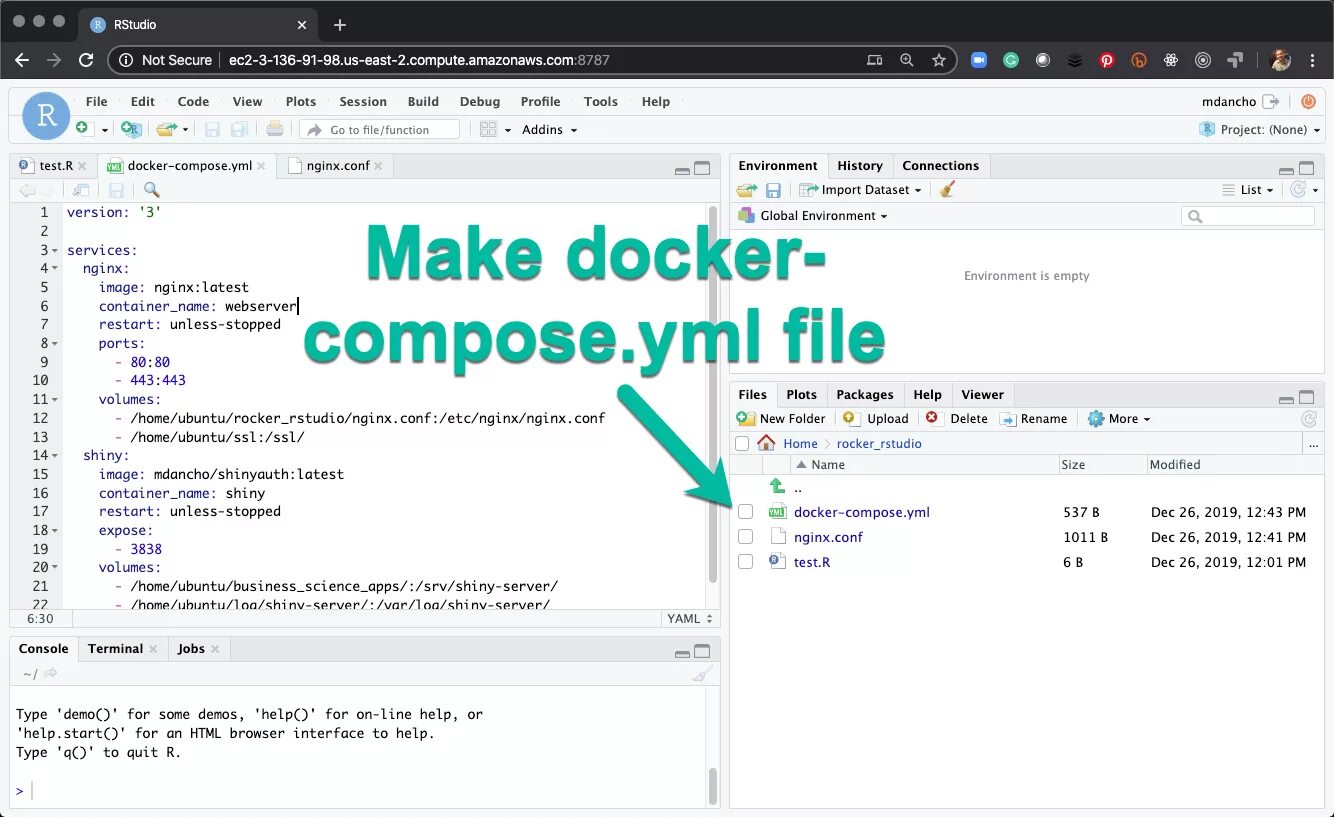The height and width of the screenshot is (817, 1334).
Task: Collapse the shiny fold on line 14
Action: pyautogui.click(x=55, y=456)
